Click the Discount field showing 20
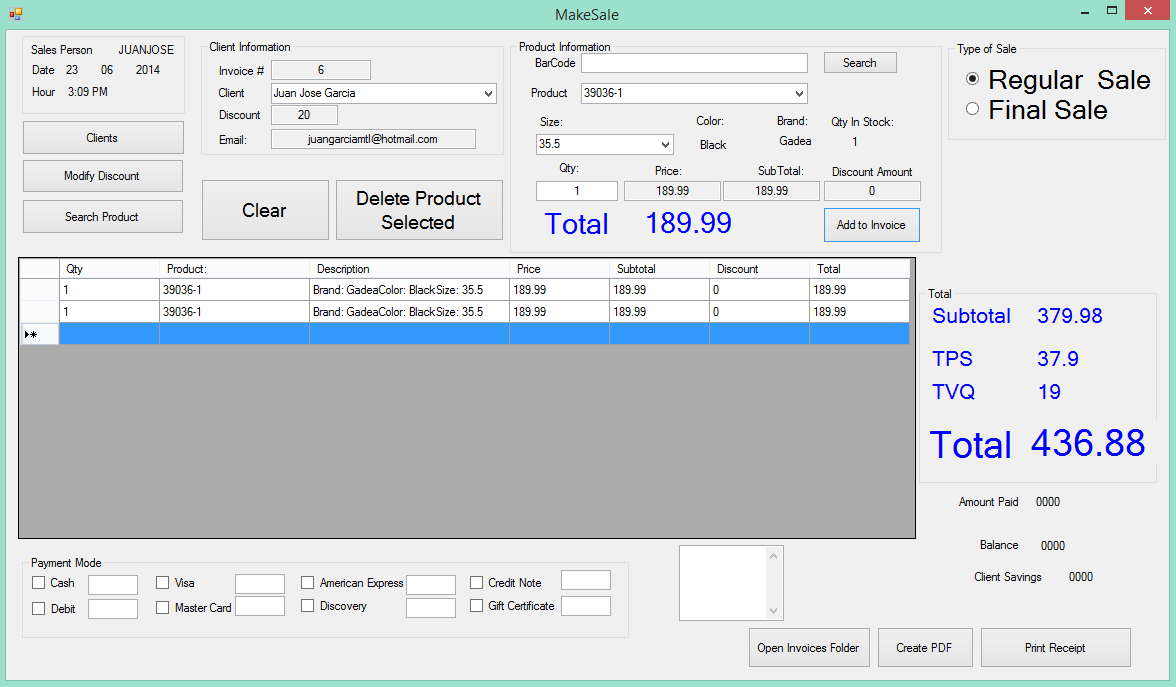The width and height of the screenshot is (1176, 687). (304, 115)
